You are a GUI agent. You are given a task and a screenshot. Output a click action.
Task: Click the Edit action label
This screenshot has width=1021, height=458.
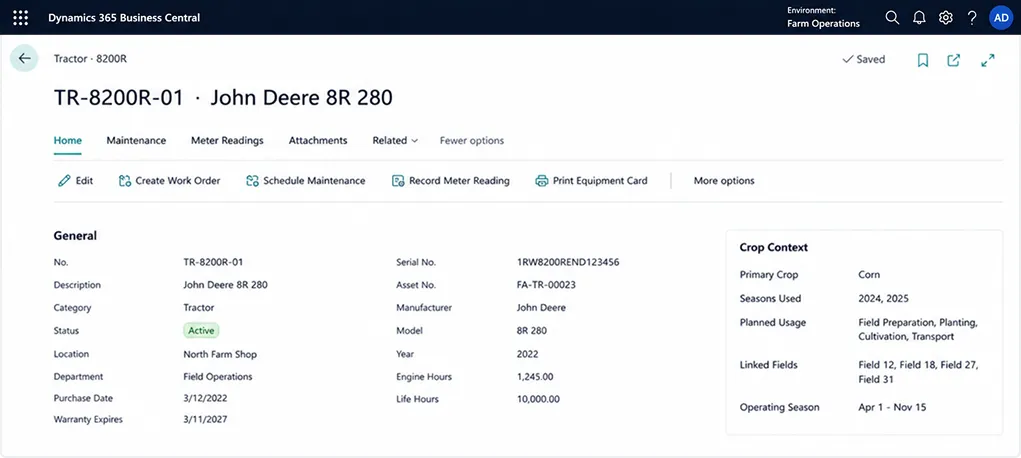coord(85,180)
